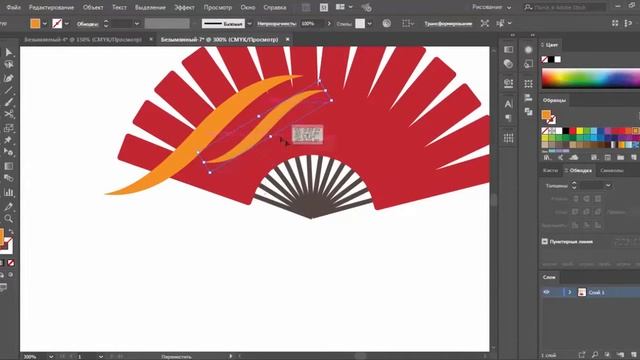Click the Трансформирование button
The image size is (640, 360).
(448, 24)
